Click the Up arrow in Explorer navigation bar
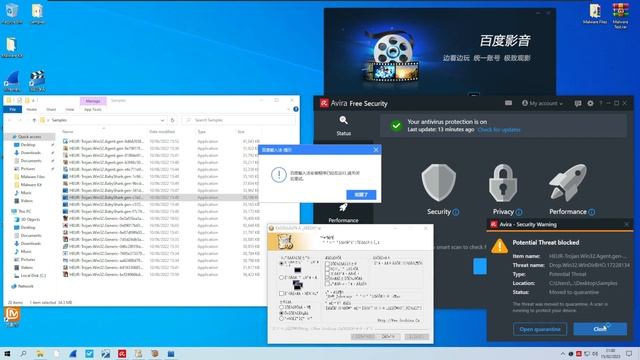640x360 pixels. coord(34,120)
